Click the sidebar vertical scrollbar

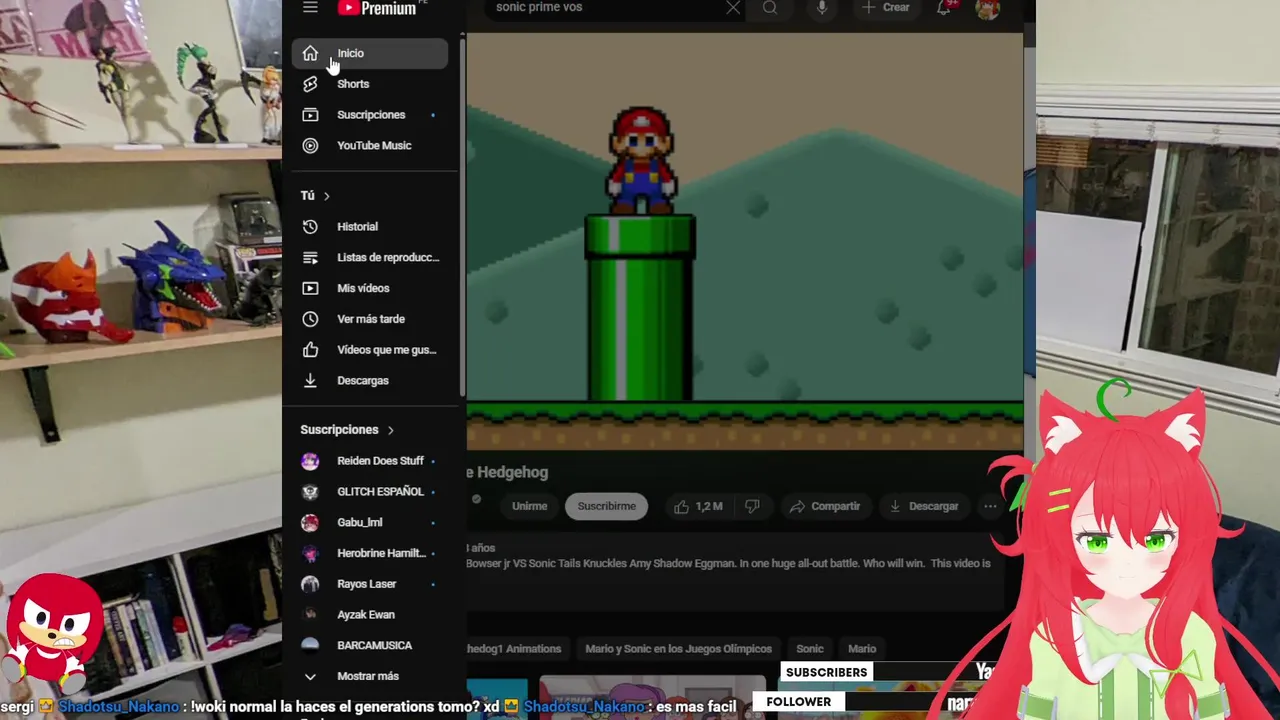[x=461, y=216]
